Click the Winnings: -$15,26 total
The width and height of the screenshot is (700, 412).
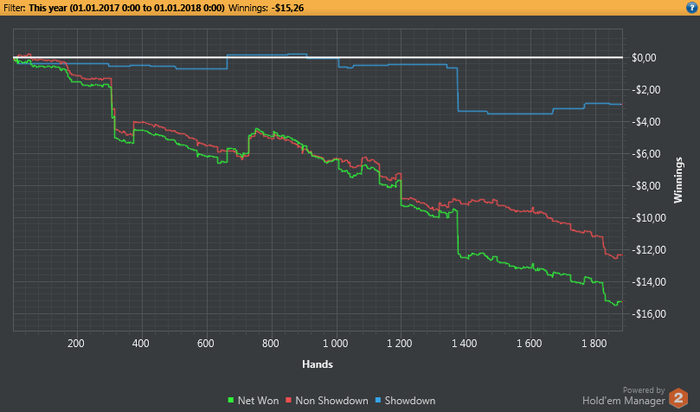tap(266, 8)
